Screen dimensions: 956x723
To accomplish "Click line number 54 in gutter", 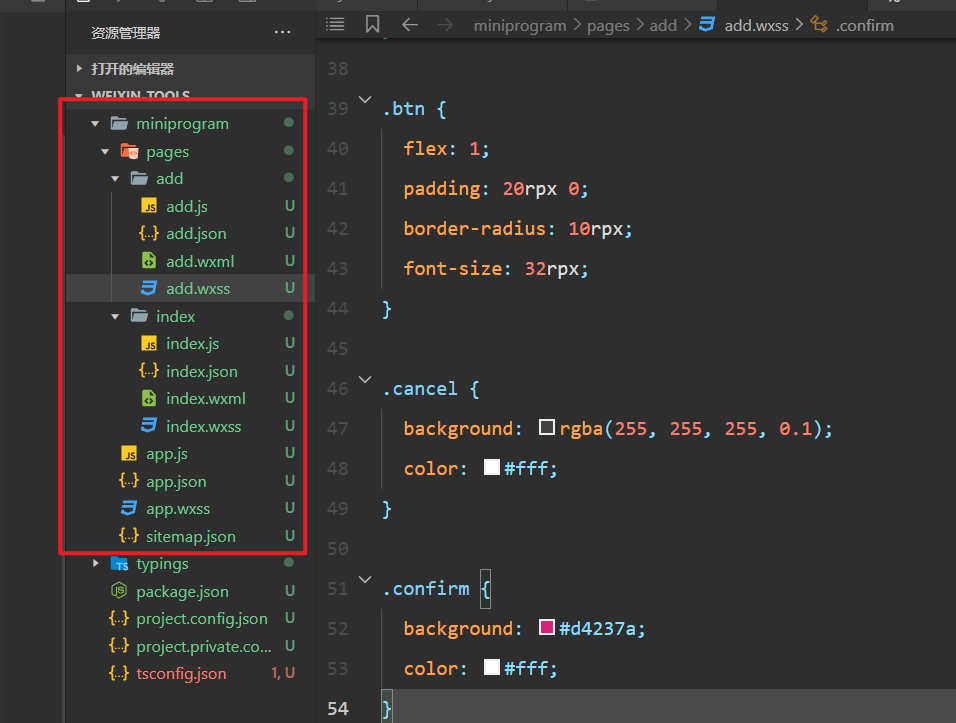I will [x=338, y=708].
